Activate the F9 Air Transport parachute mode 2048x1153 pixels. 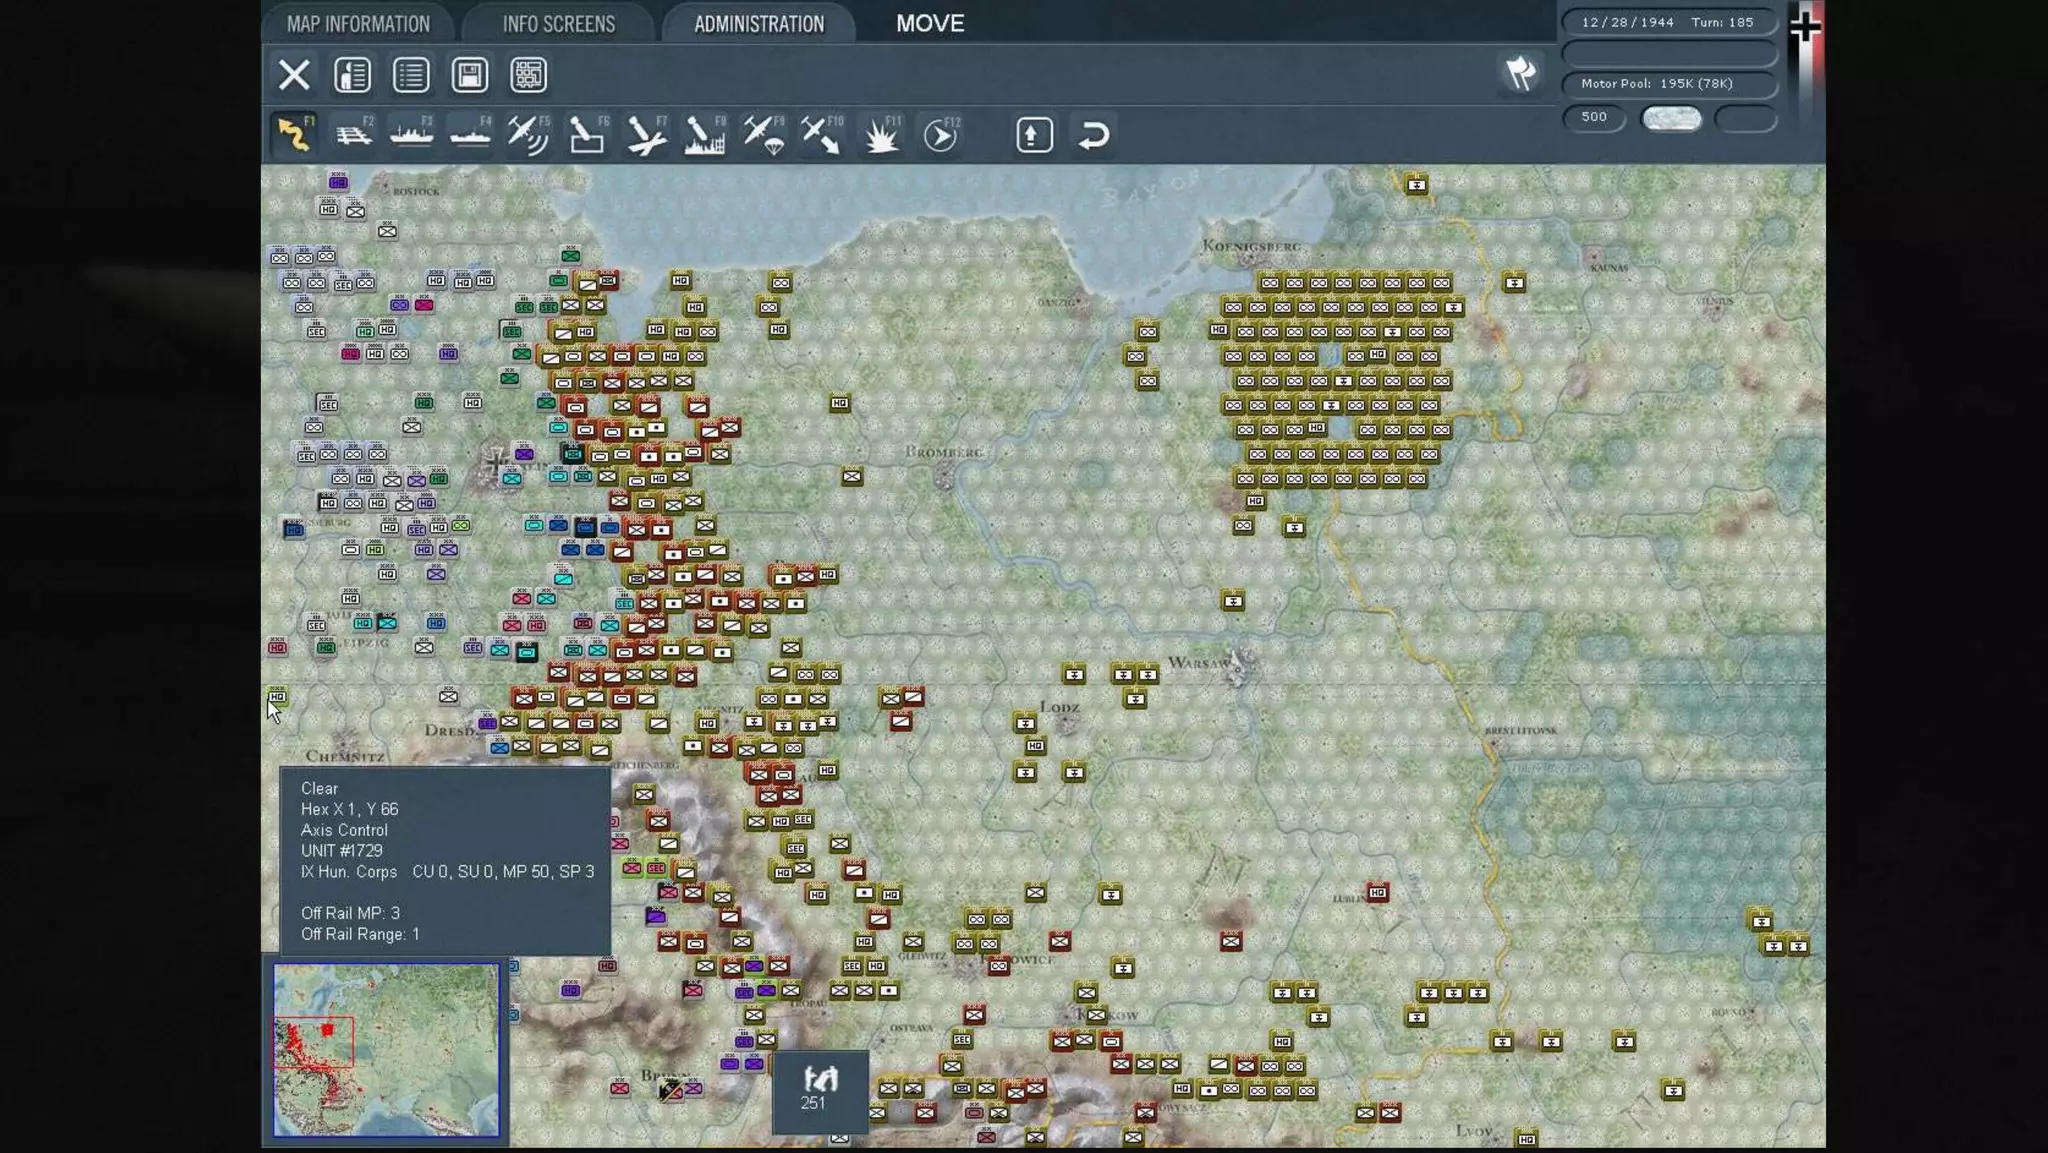click(763, 135)
